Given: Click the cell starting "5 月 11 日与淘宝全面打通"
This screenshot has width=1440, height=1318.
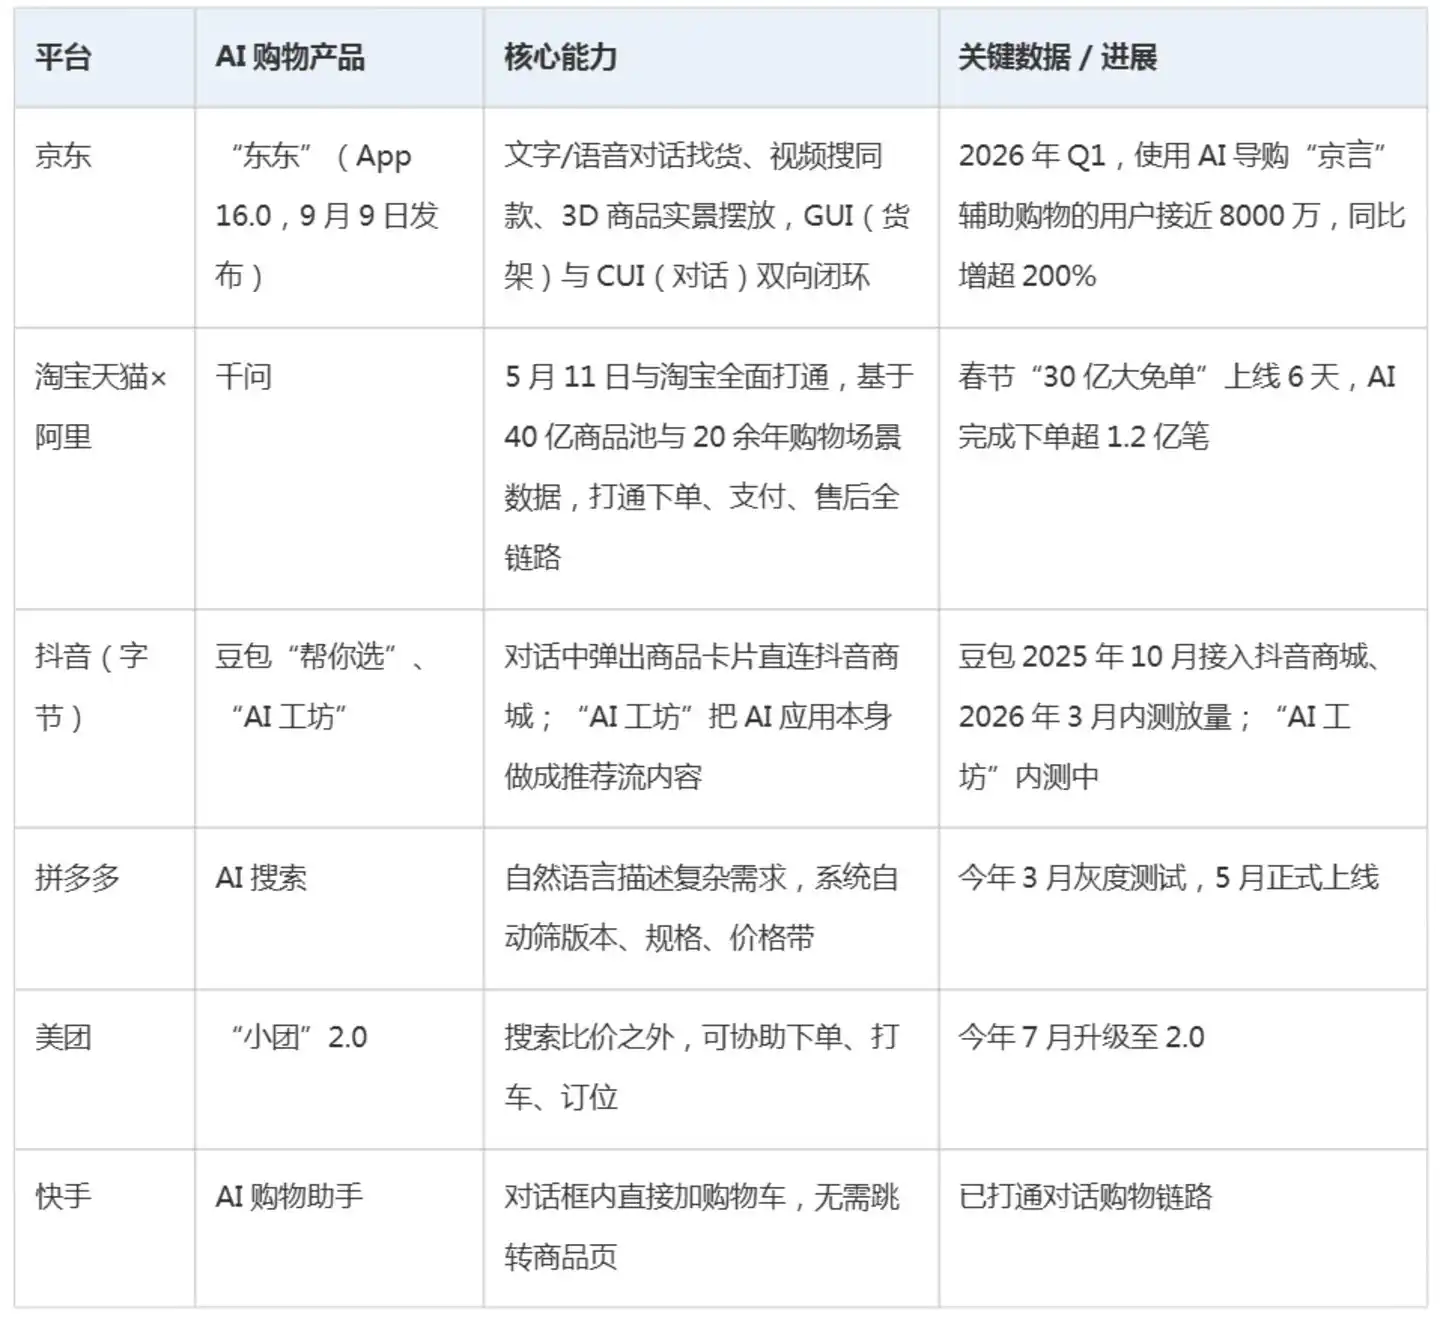Looking at the screenshot, I should 711,468.
